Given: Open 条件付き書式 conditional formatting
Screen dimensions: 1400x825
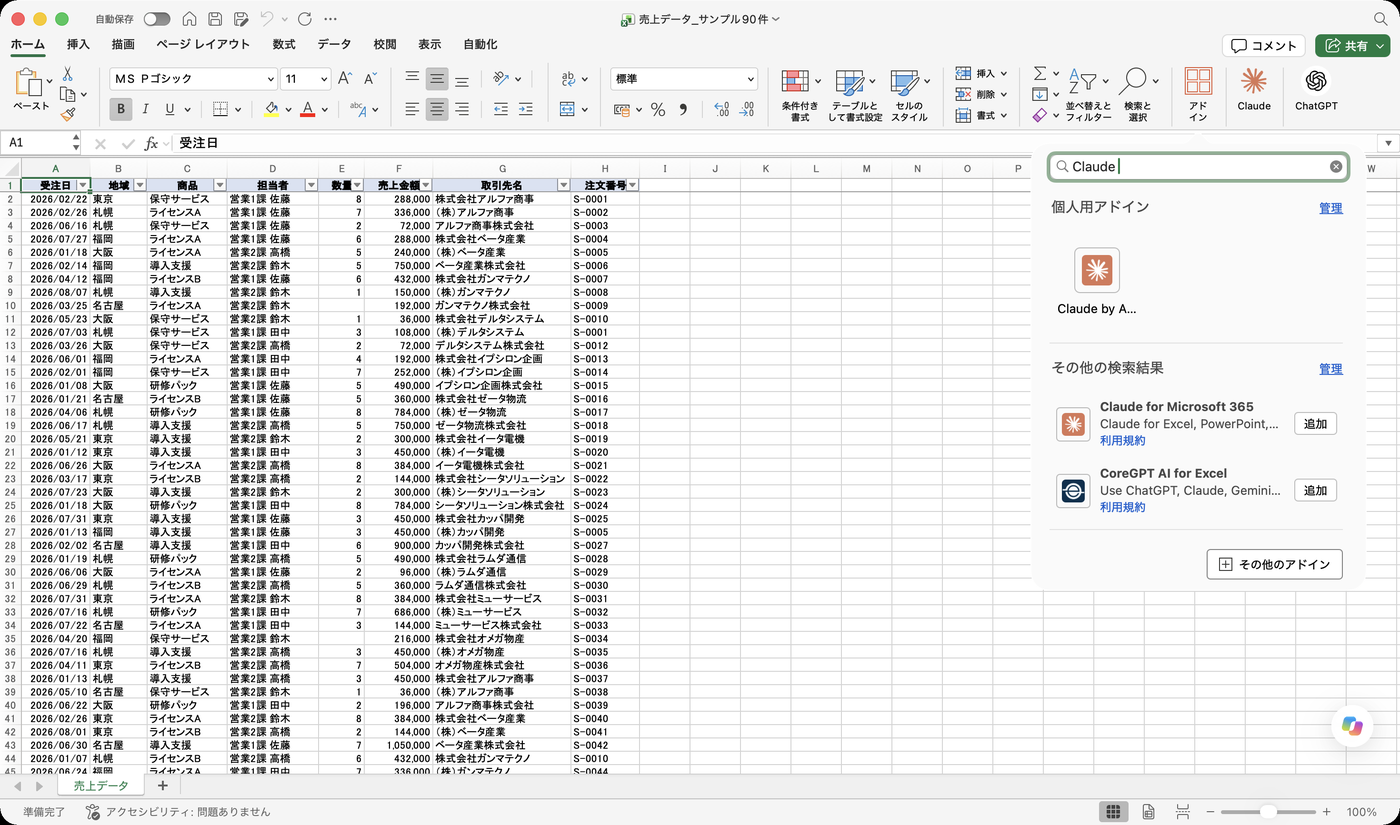Looking at the screenshot, I should click(x=800, y=96).
